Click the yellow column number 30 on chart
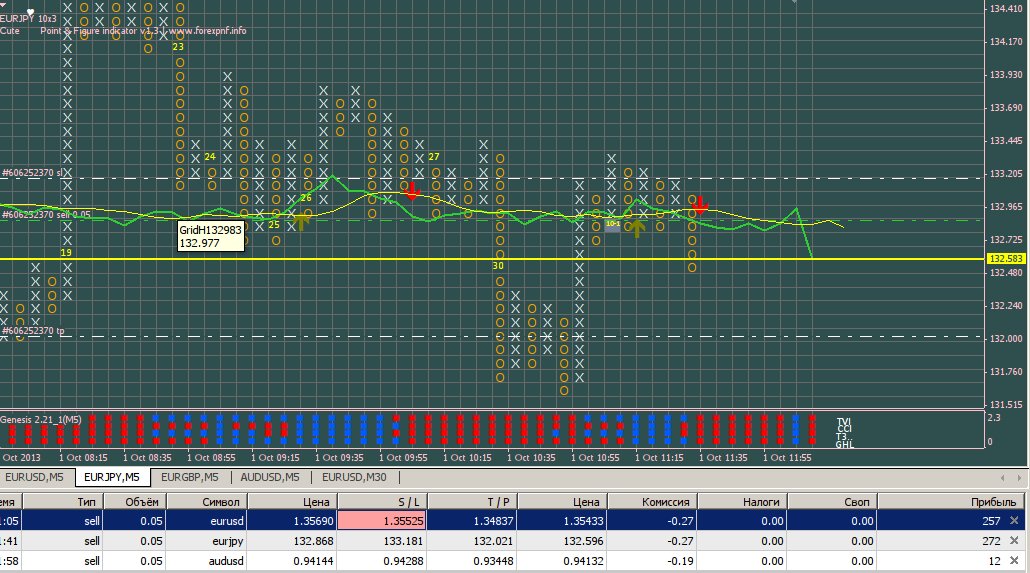 [498, 265]
